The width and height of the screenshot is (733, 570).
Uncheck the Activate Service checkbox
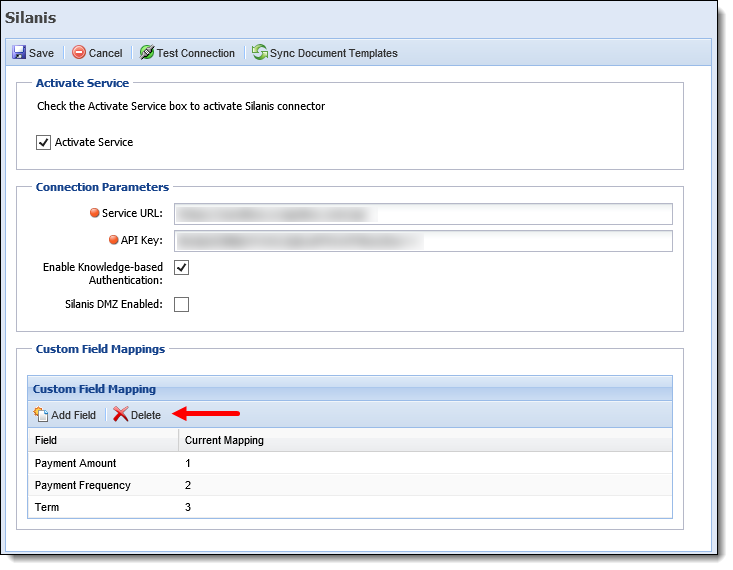point(43,143)
